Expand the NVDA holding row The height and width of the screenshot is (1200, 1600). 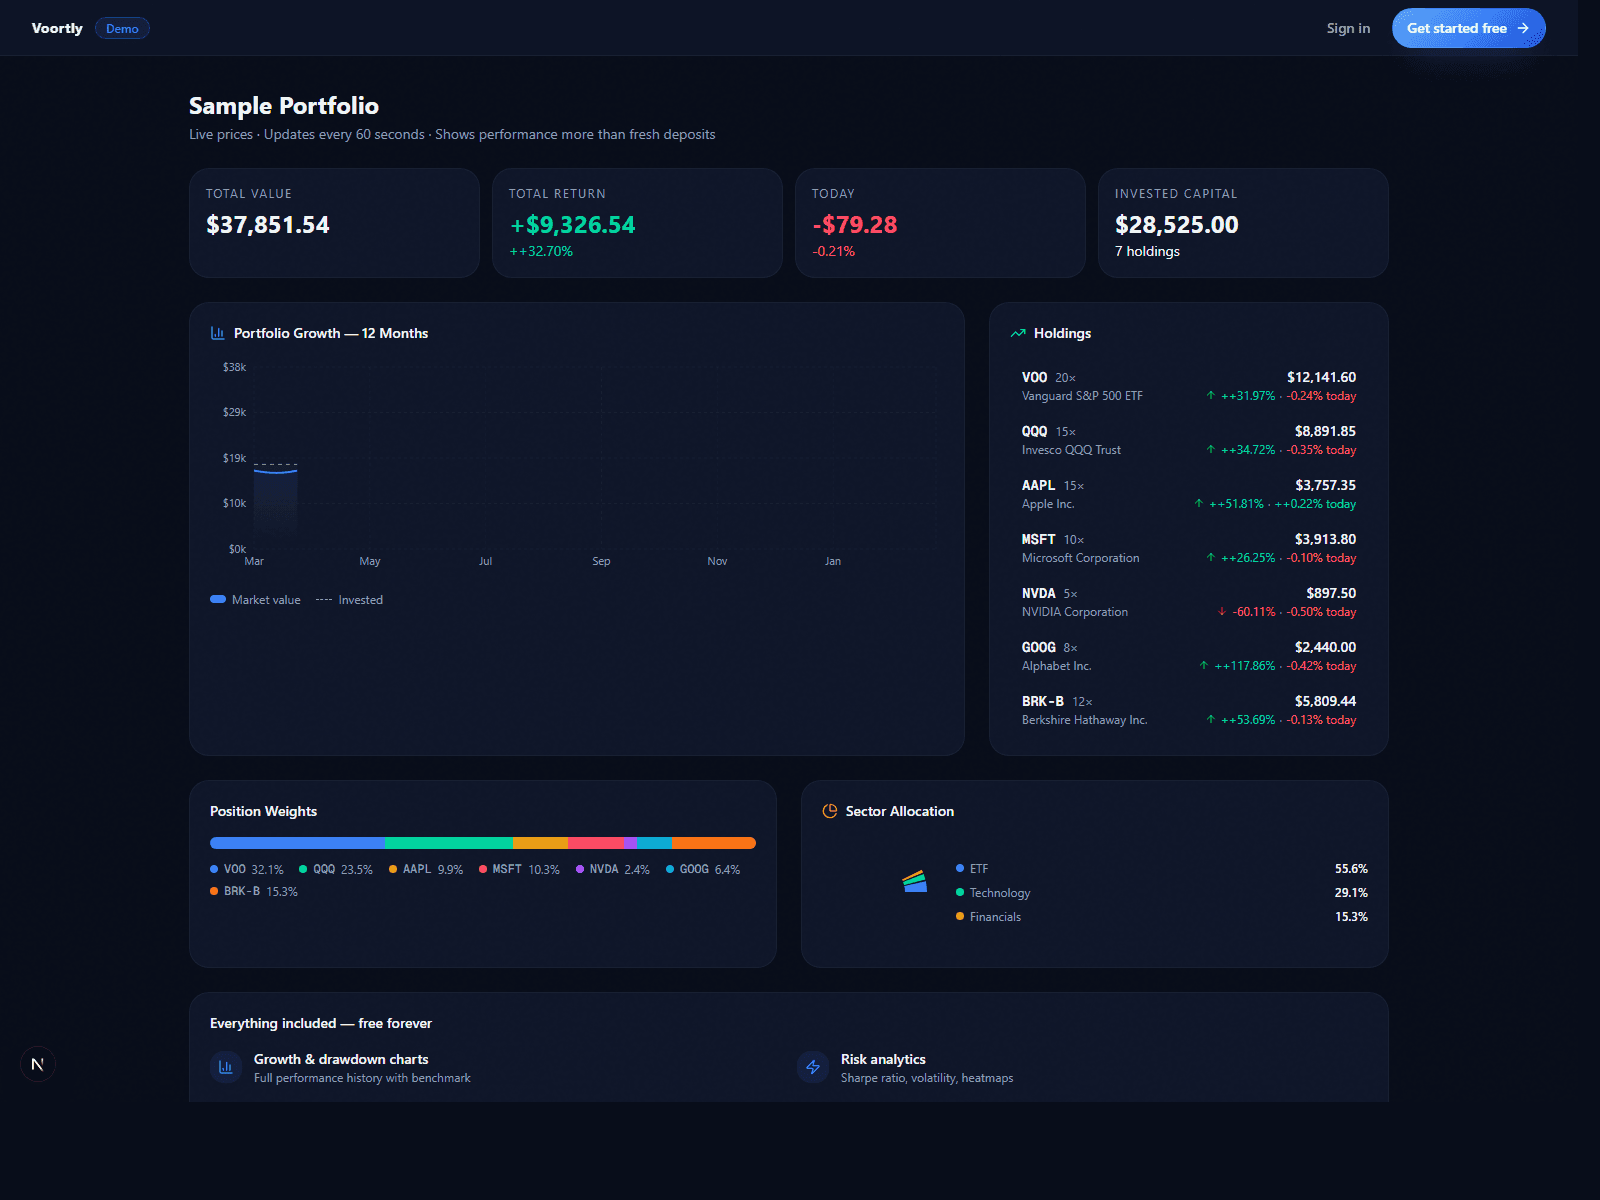(1188, 601)
